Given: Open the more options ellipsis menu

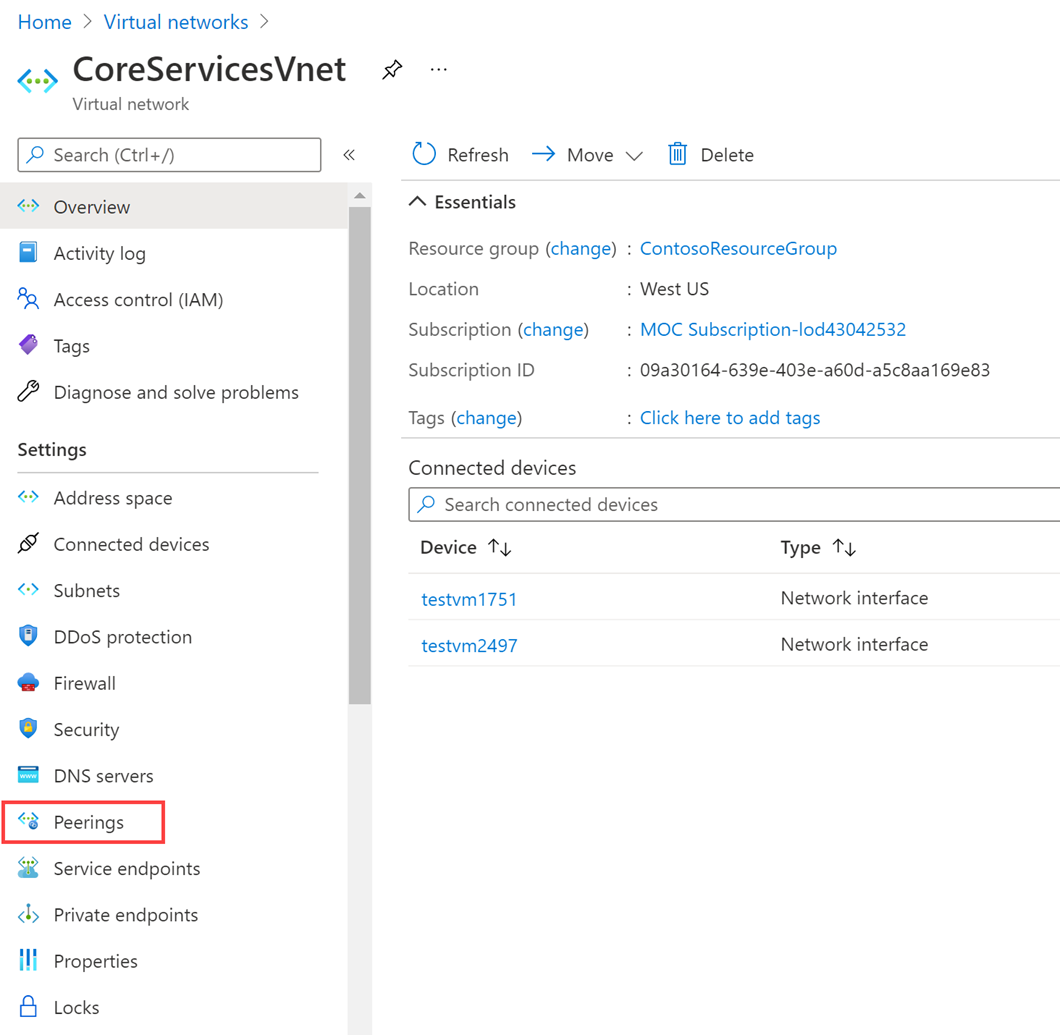Looking at the screenshot, I should [438, 69].
